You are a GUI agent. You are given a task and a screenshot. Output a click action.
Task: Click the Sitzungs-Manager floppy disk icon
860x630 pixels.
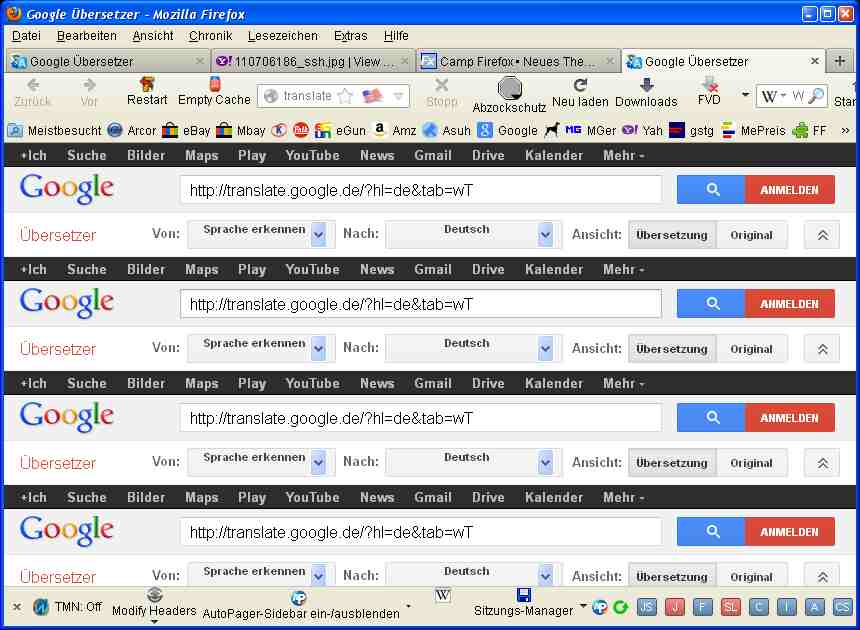[523, 596]
